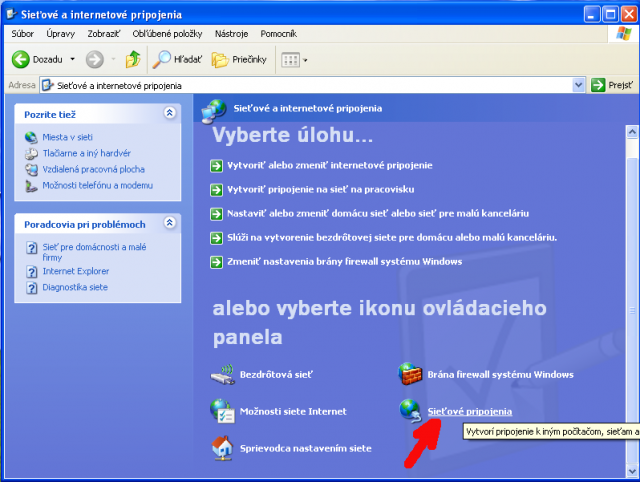Click the scrollbar up arrow

pyautogui.click(x=632, y=131)
